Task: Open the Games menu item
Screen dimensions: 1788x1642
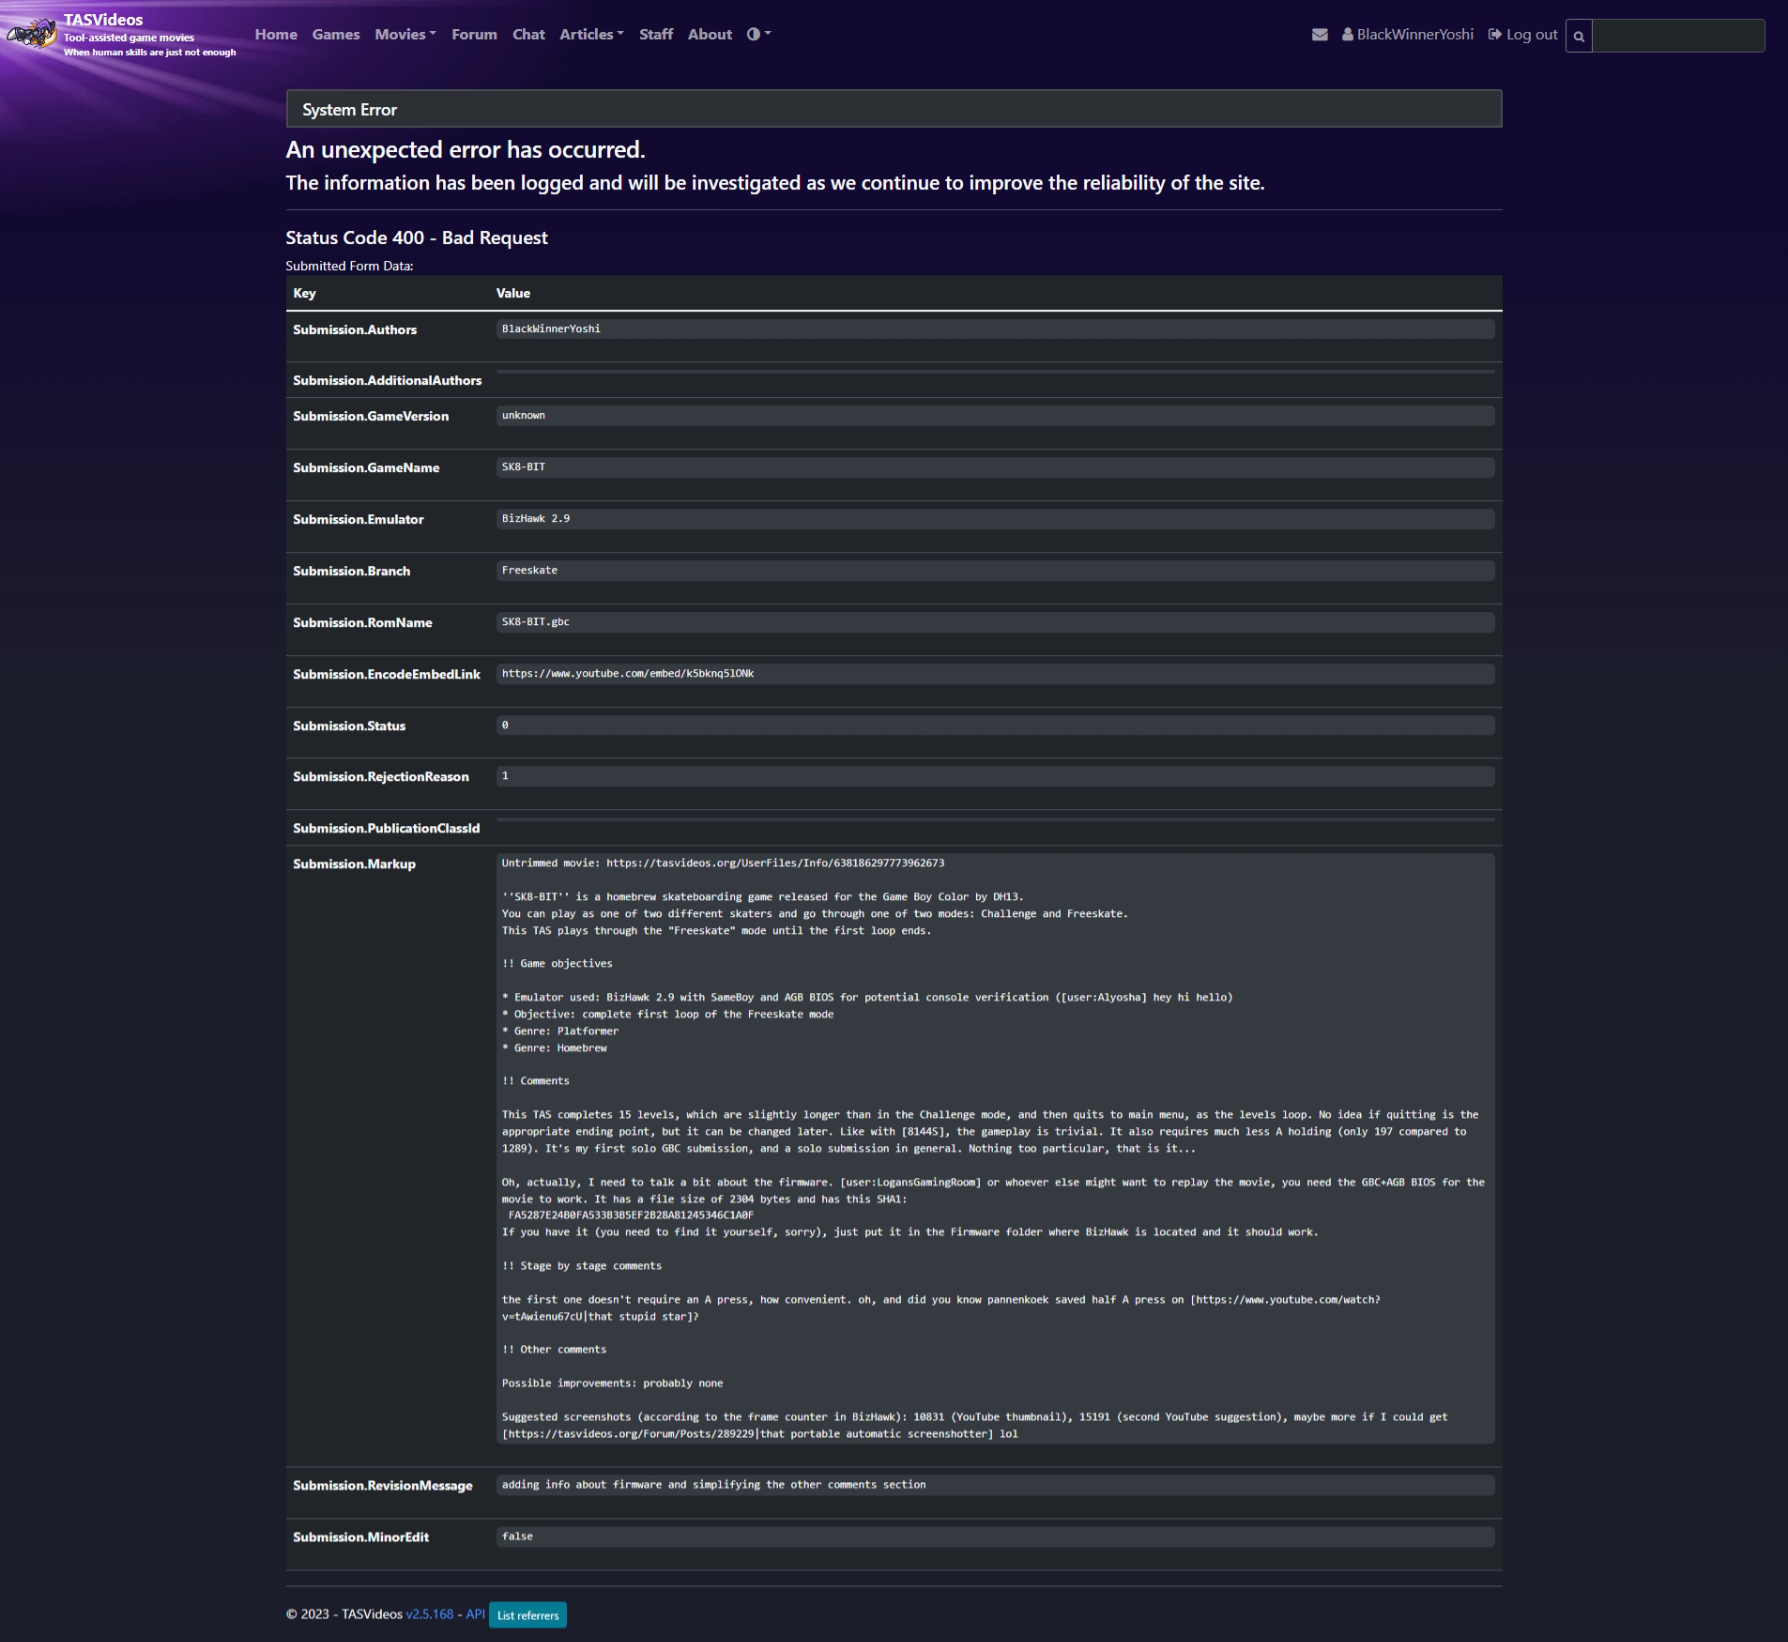Action: [x=336, y=34]
